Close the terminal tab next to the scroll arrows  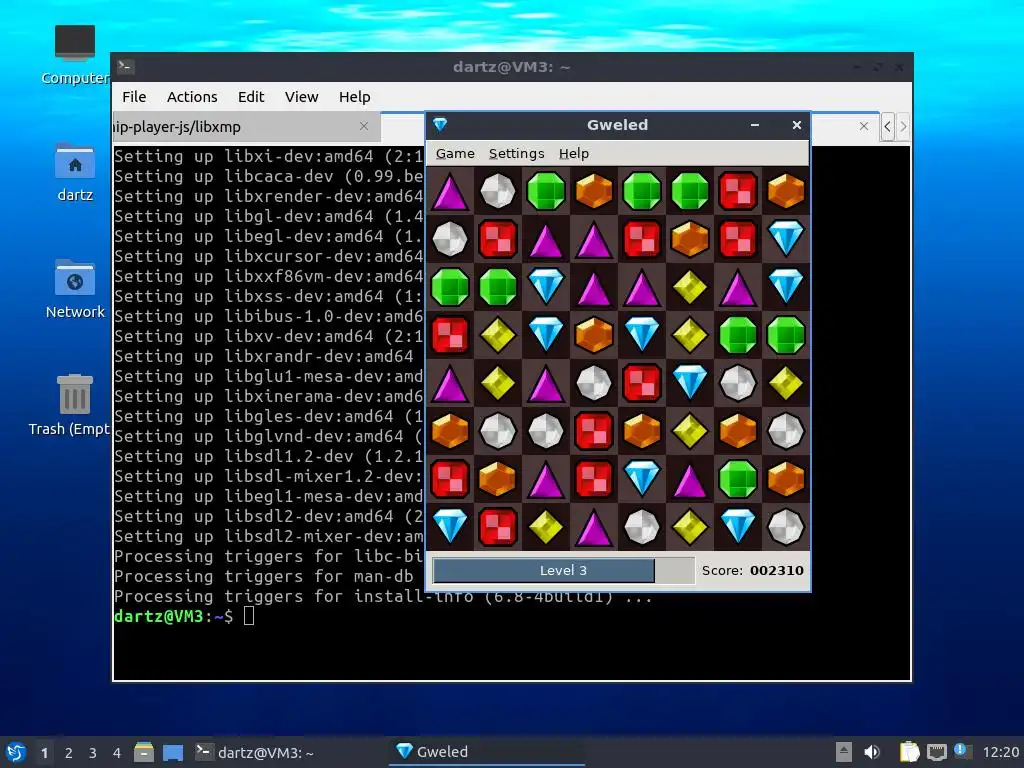tap(863, 126)
